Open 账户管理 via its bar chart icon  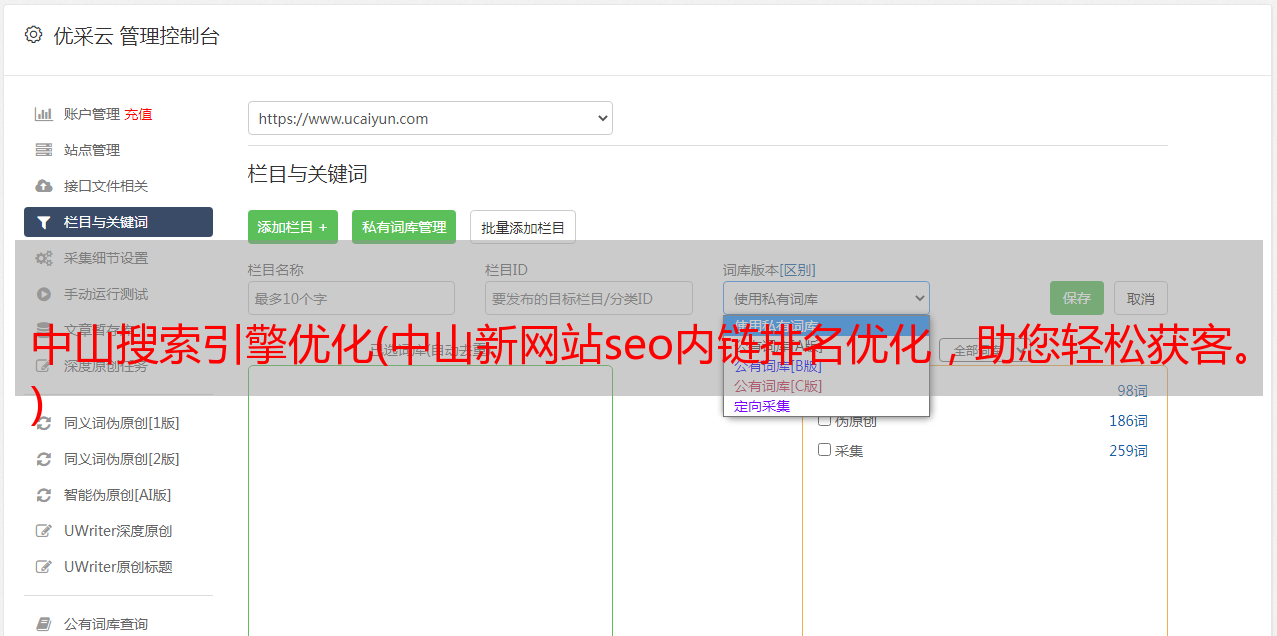(x=44, y=114)
